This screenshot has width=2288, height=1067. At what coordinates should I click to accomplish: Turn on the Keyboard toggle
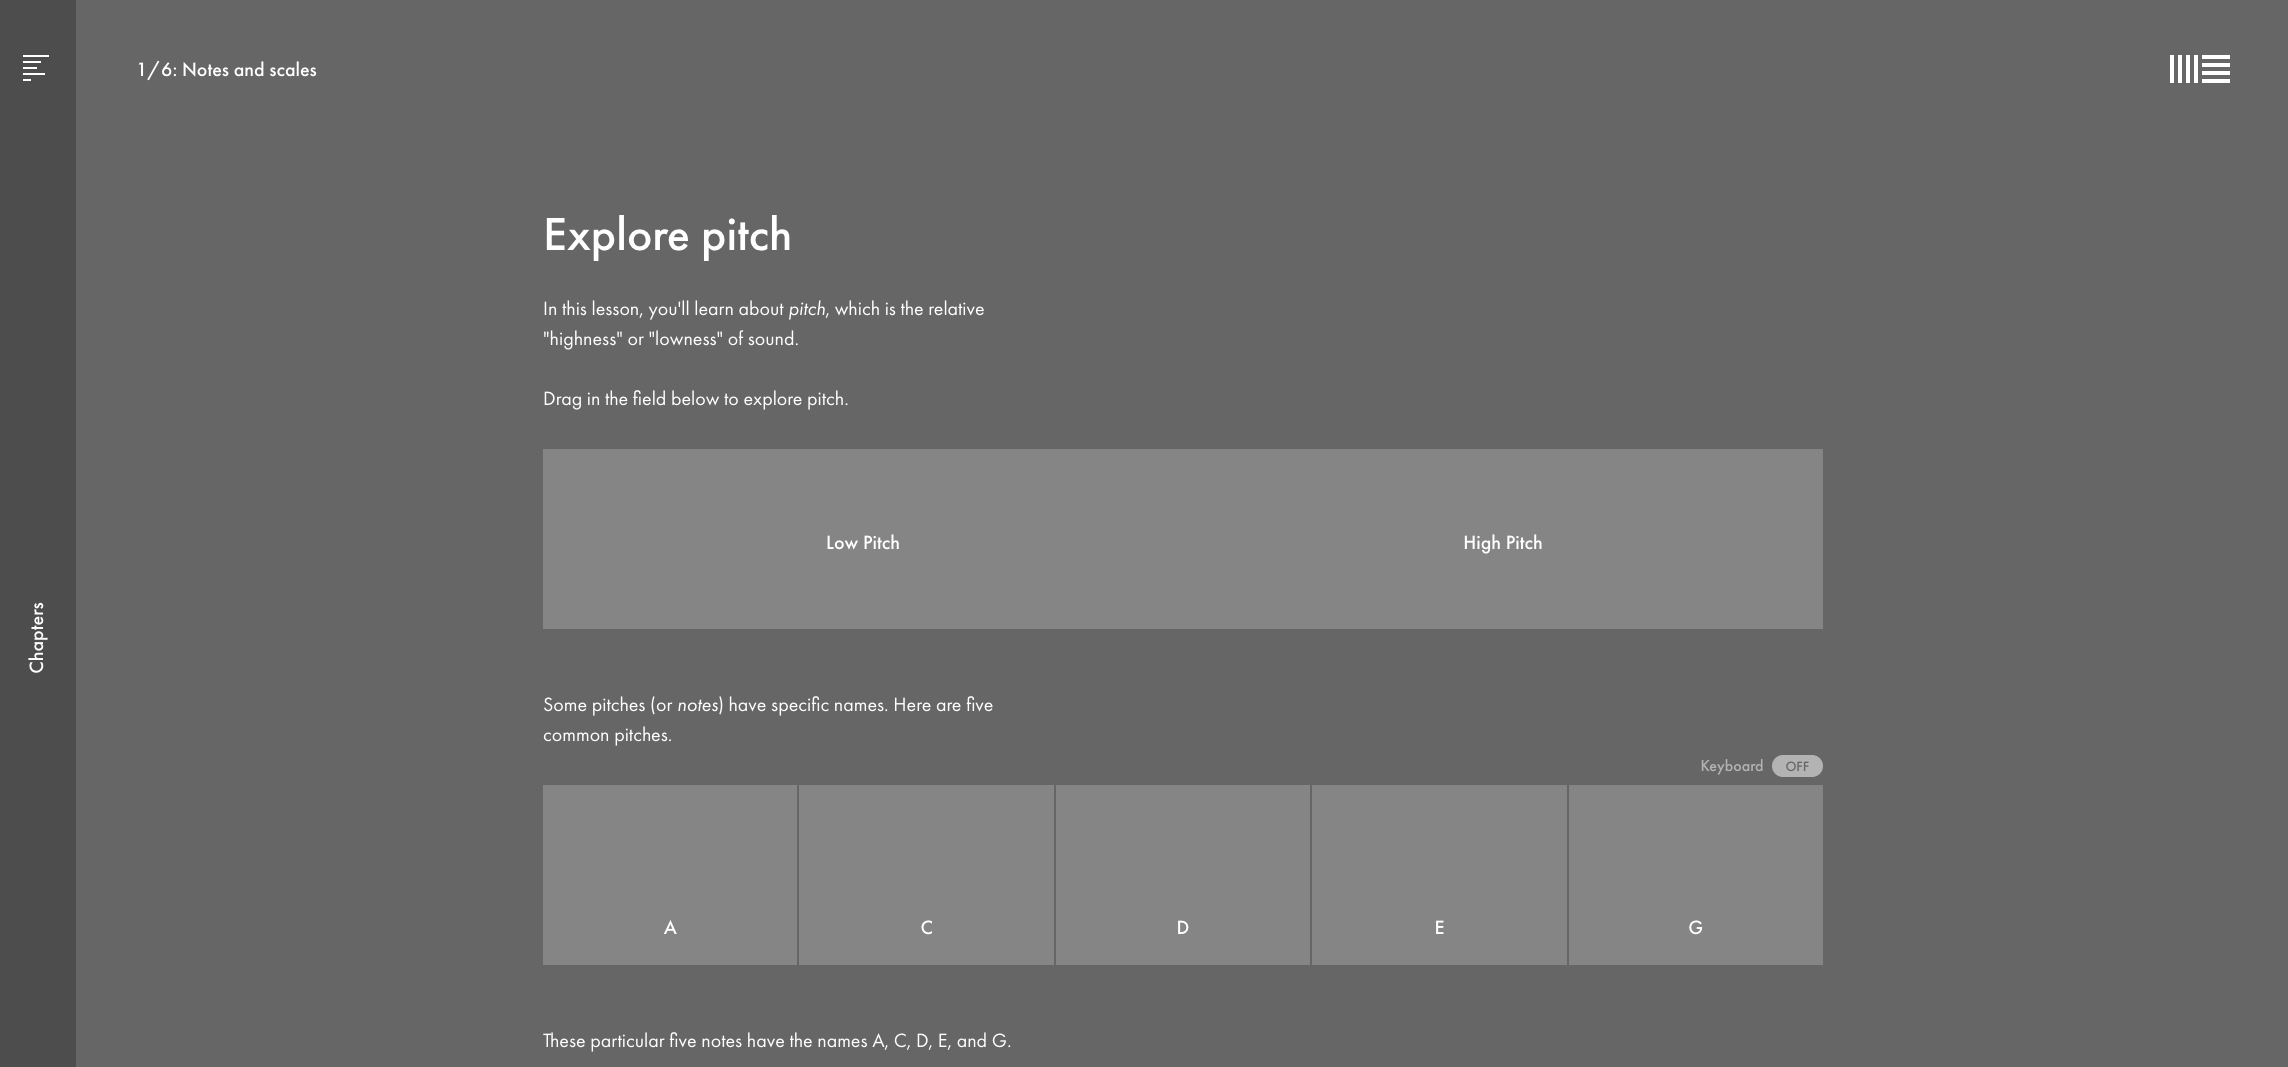(1796, 766)
